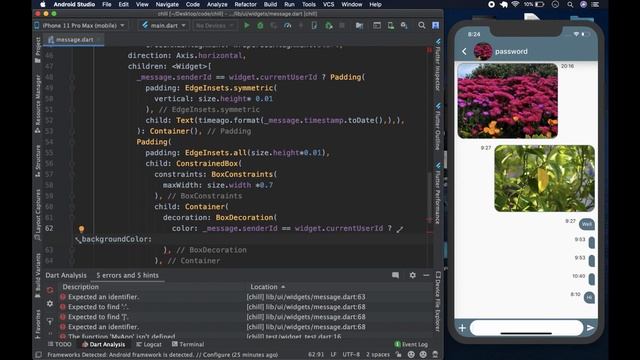Sort by the Location column header

click(x=268, y=287)
